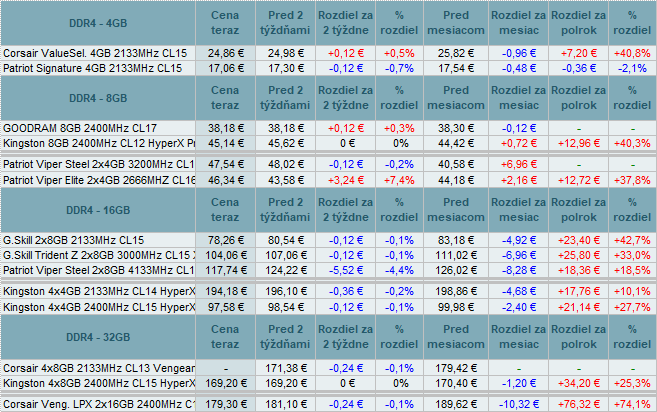657x412 pixels.
Task: Select monthly difference -0,96 €
Action: click(x=519, y=53)
